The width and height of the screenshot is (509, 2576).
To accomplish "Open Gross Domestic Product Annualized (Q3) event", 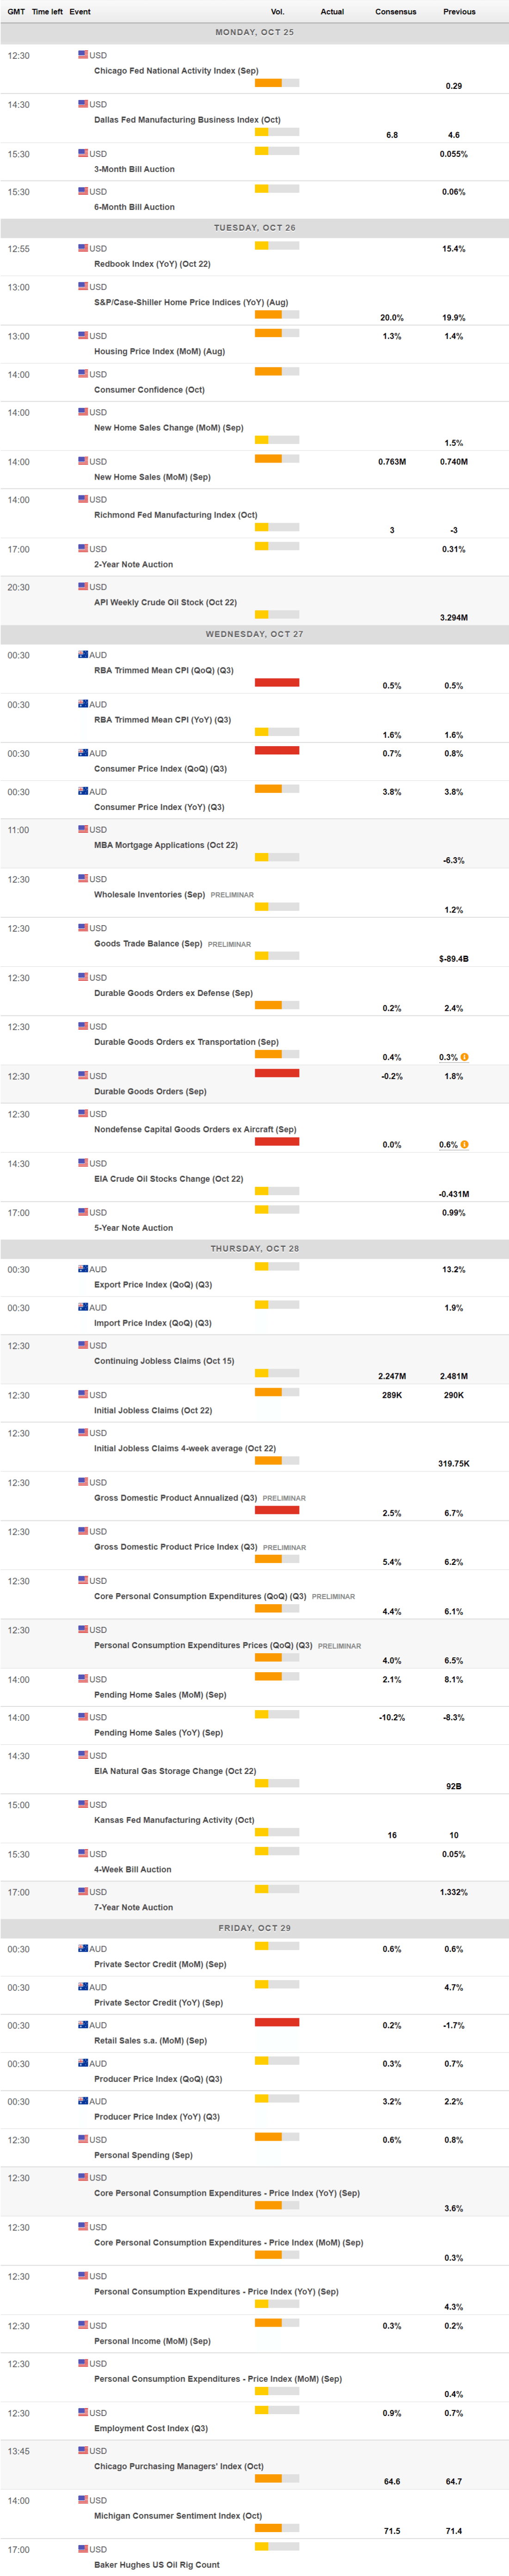I will pos(175,1498).
